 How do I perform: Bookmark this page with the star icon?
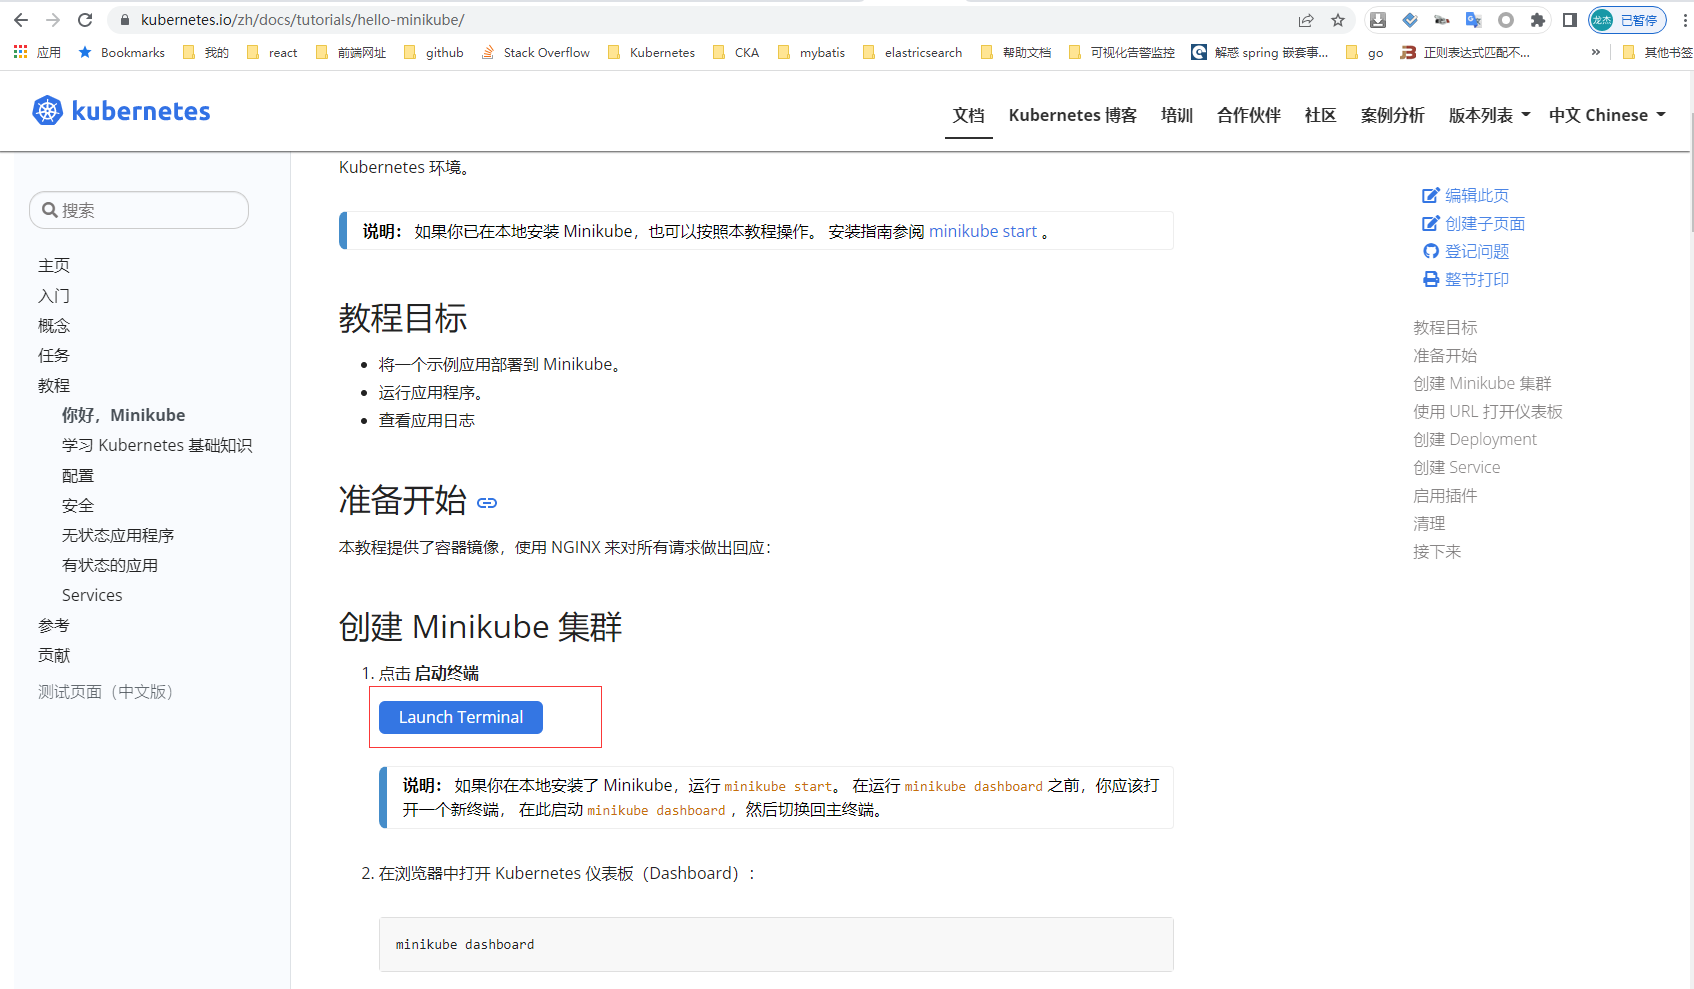[1338, 20]
